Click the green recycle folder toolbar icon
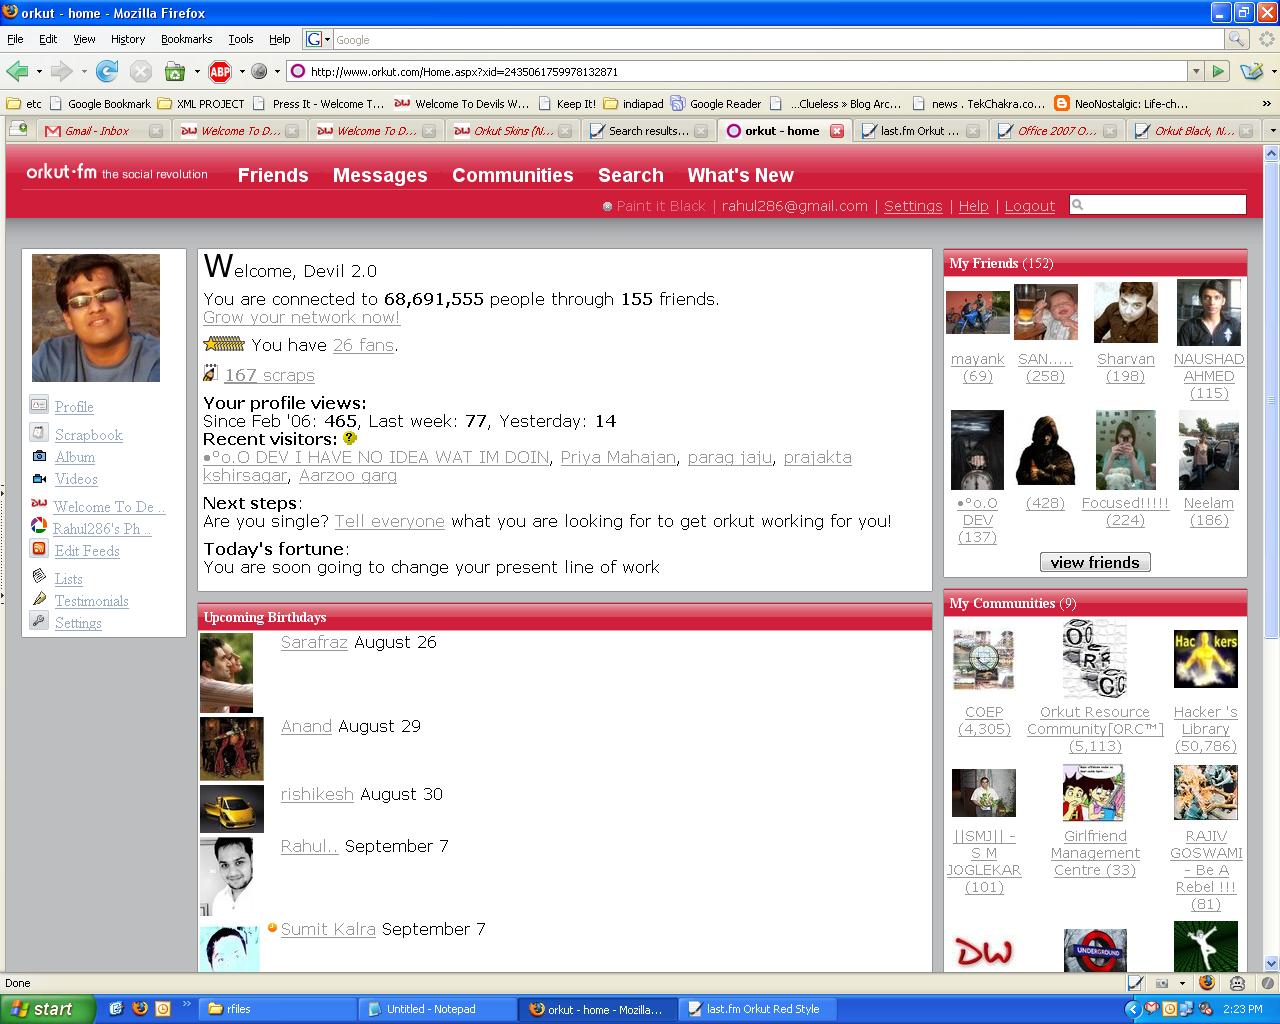1280x1024 pixels. pos(174,71)
